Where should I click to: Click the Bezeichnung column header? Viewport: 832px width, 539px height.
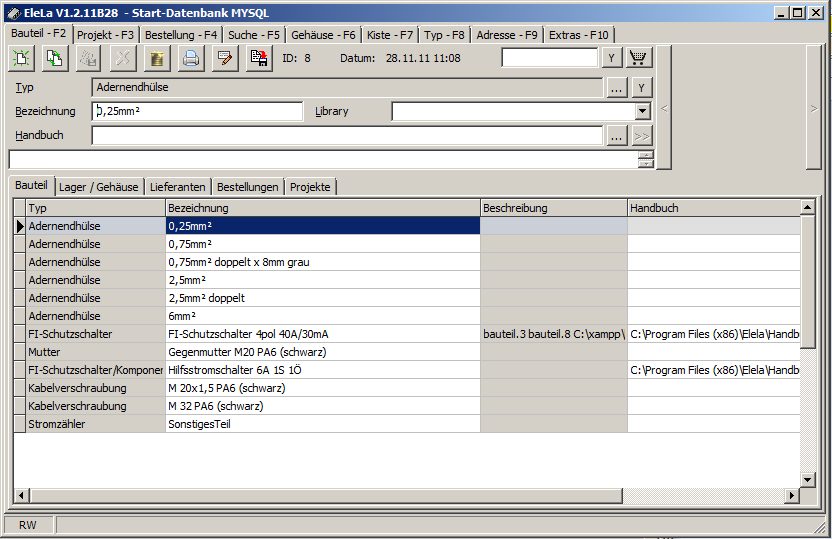[x=322, y=208]
